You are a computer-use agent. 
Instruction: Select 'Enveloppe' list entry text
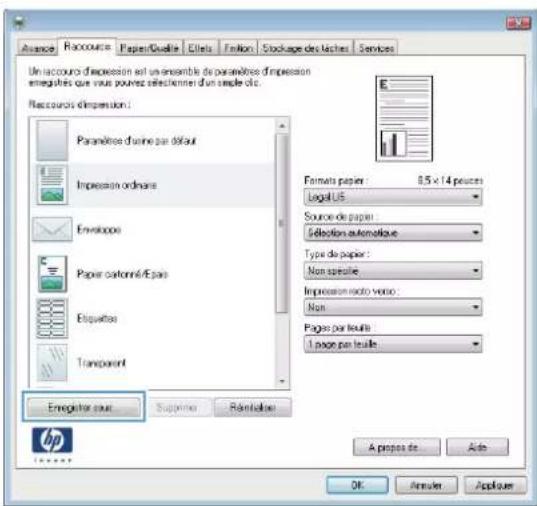[x=99, y=229]
